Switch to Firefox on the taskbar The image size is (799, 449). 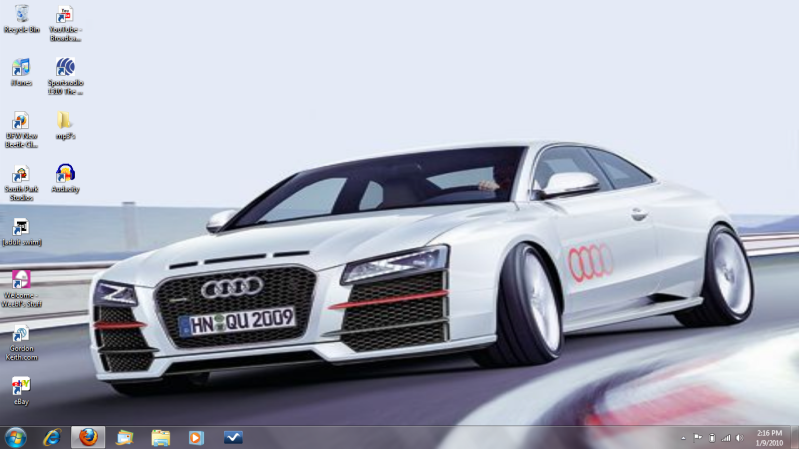pyautogui.click(x=88, y=437)
